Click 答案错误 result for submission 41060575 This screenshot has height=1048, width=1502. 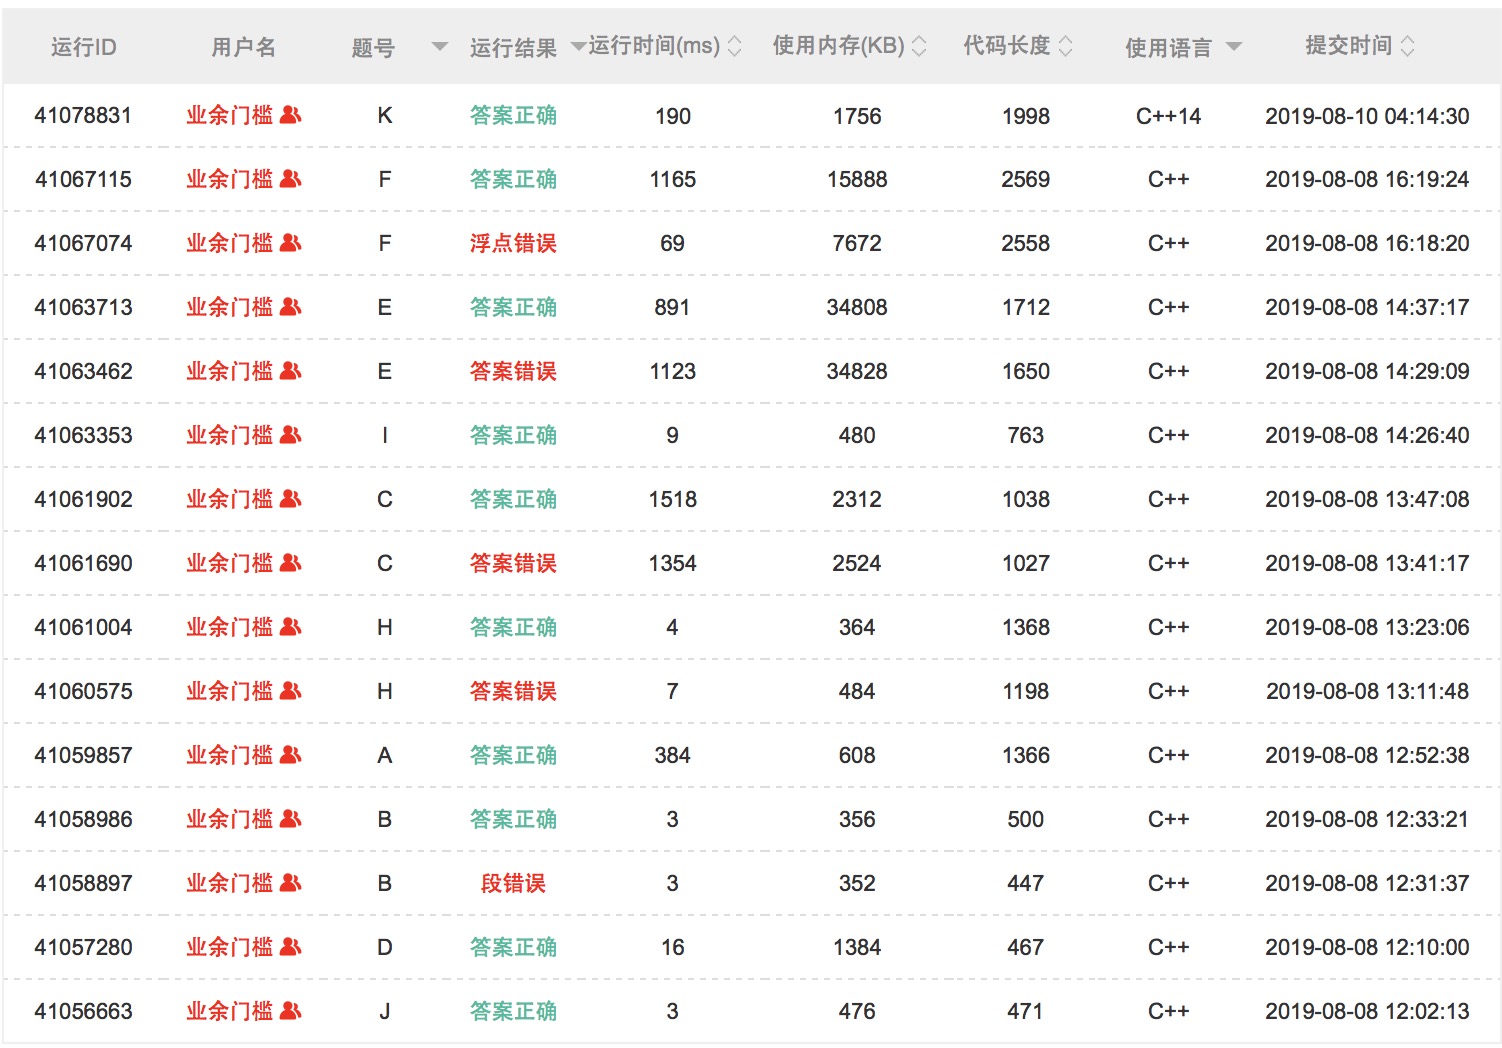(x=513, y=691)
